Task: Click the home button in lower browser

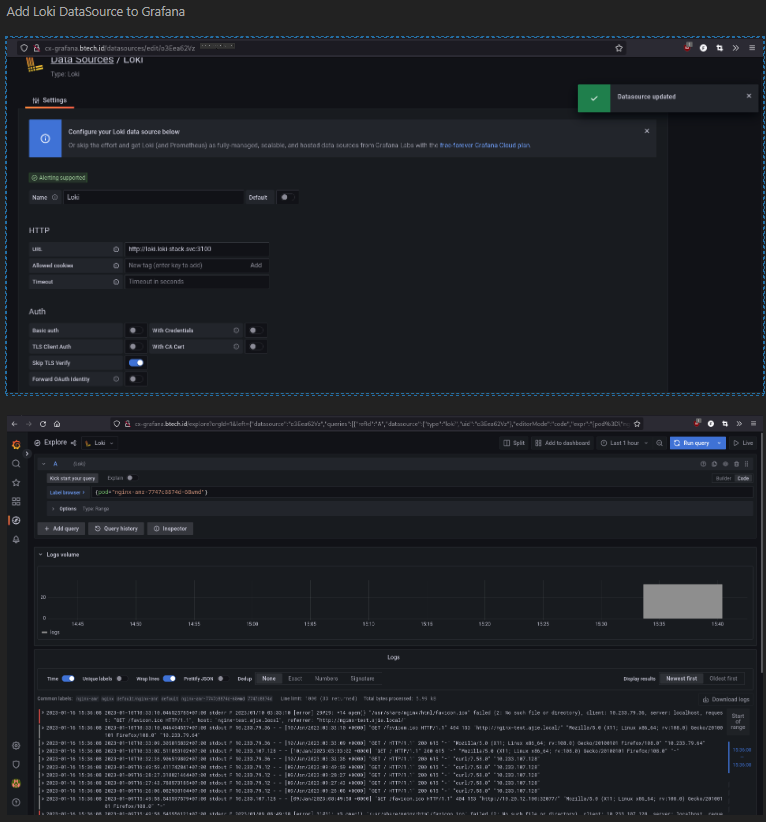Action: click(x=57, y=424)
